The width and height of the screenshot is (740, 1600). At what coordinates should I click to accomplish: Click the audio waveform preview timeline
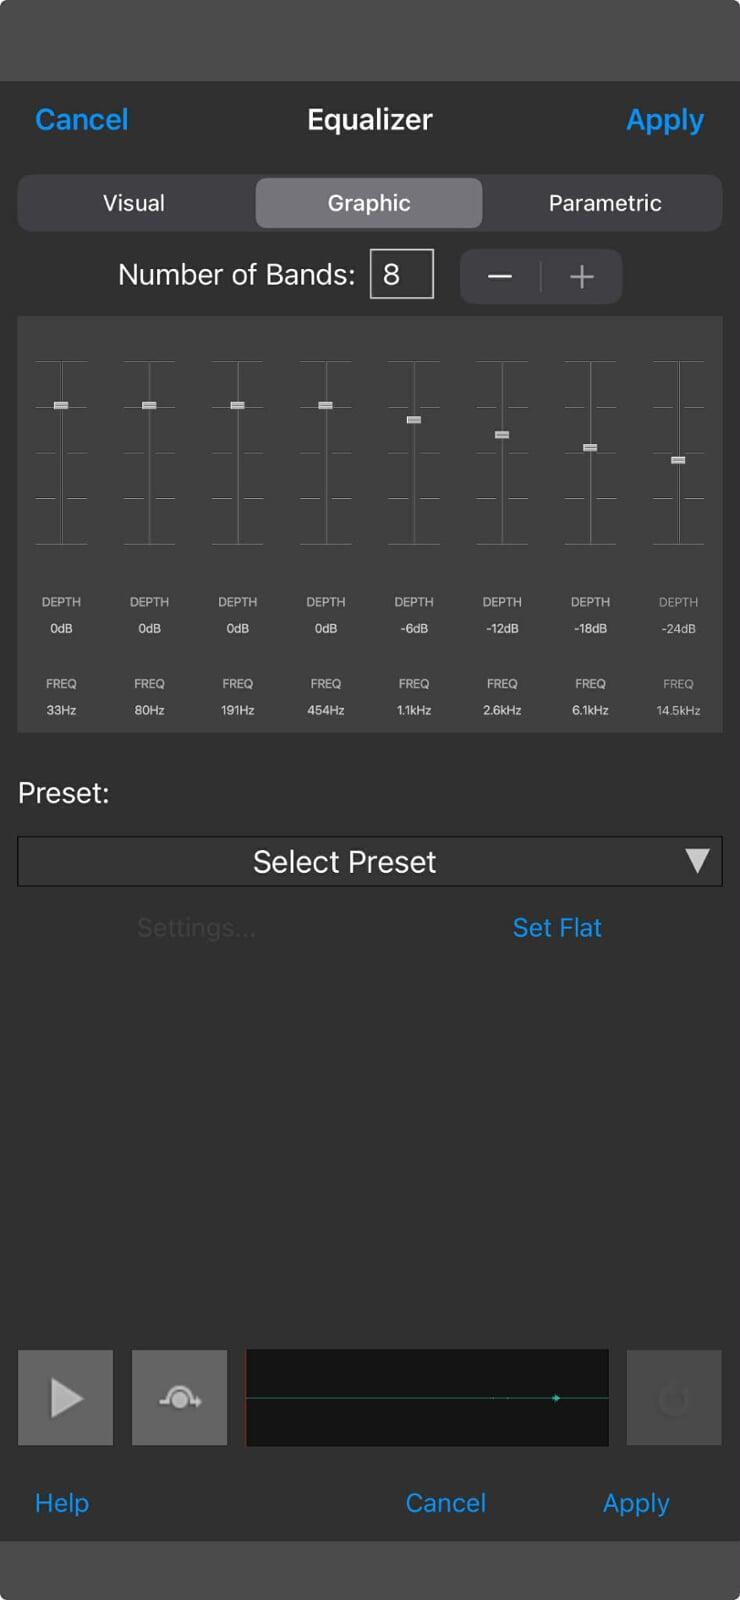427,1397
